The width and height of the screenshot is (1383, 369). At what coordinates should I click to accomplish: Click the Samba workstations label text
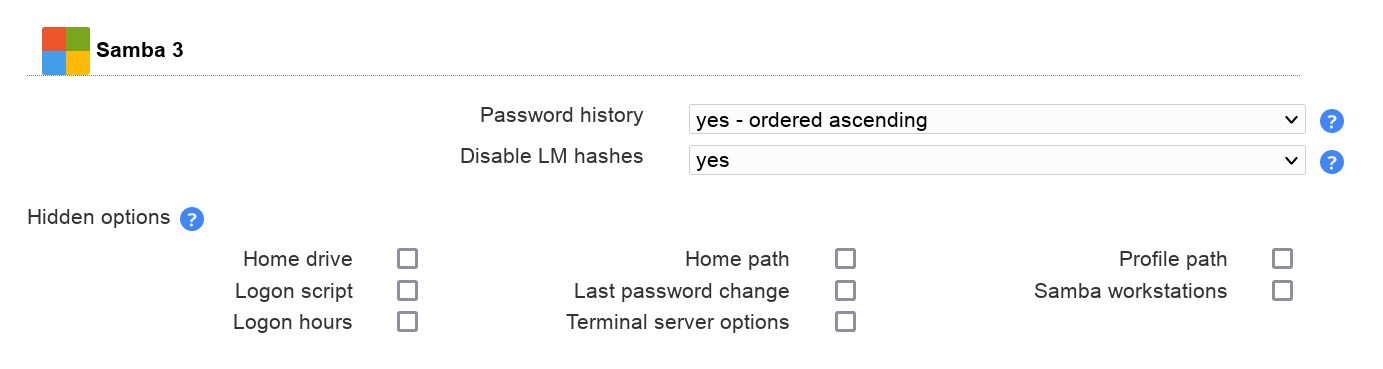click(1131, 291)
